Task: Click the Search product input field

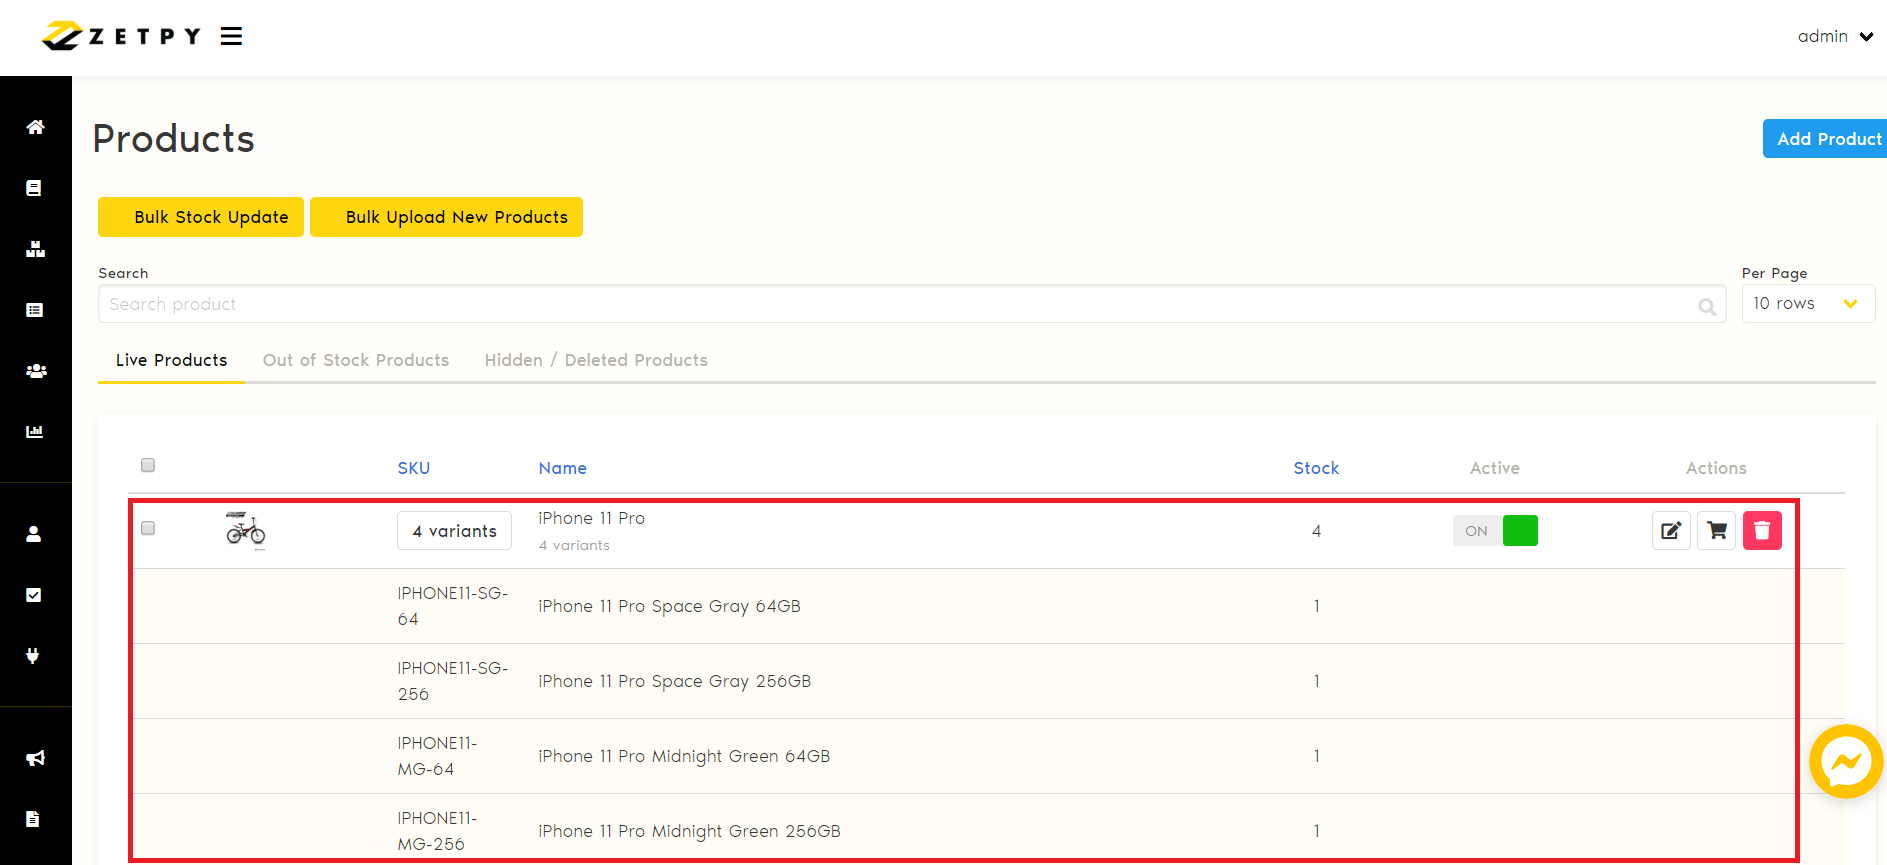Action: point(900,304)
